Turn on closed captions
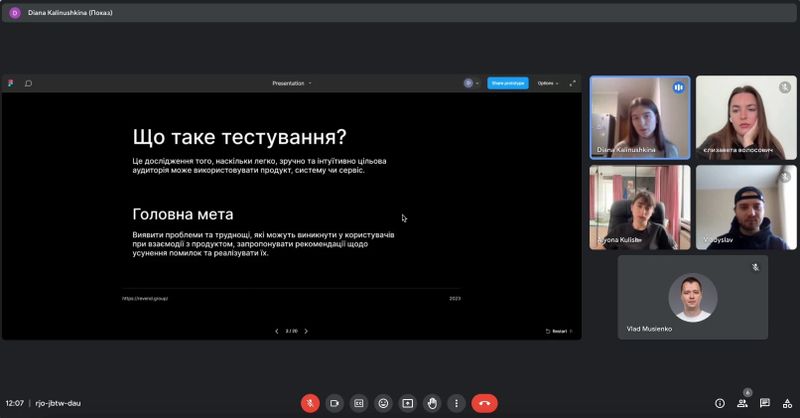Image resolution: width=800 pixels, height=418 pixels. pyautogui.click(x=359, y=403)
